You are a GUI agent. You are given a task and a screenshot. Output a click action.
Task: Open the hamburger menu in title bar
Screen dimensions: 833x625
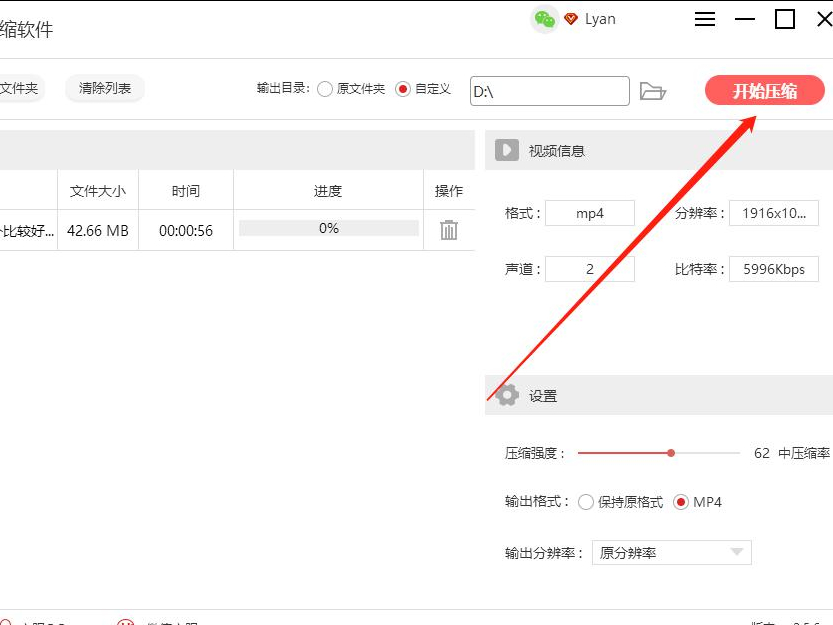[x=705, y=20]
